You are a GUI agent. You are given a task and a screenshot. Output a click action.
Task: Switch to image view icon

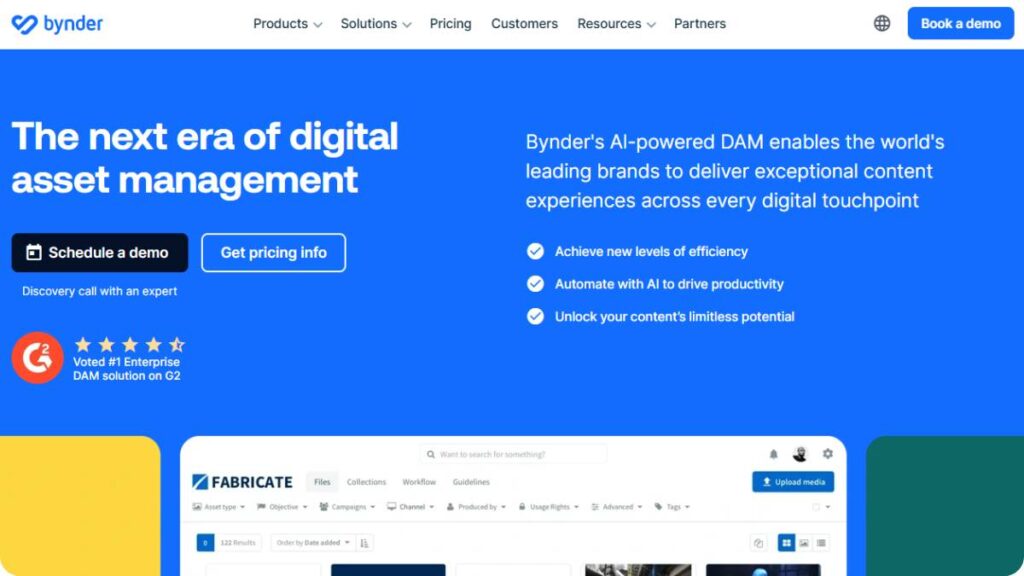pyautogui.click(x=804, y=543)
